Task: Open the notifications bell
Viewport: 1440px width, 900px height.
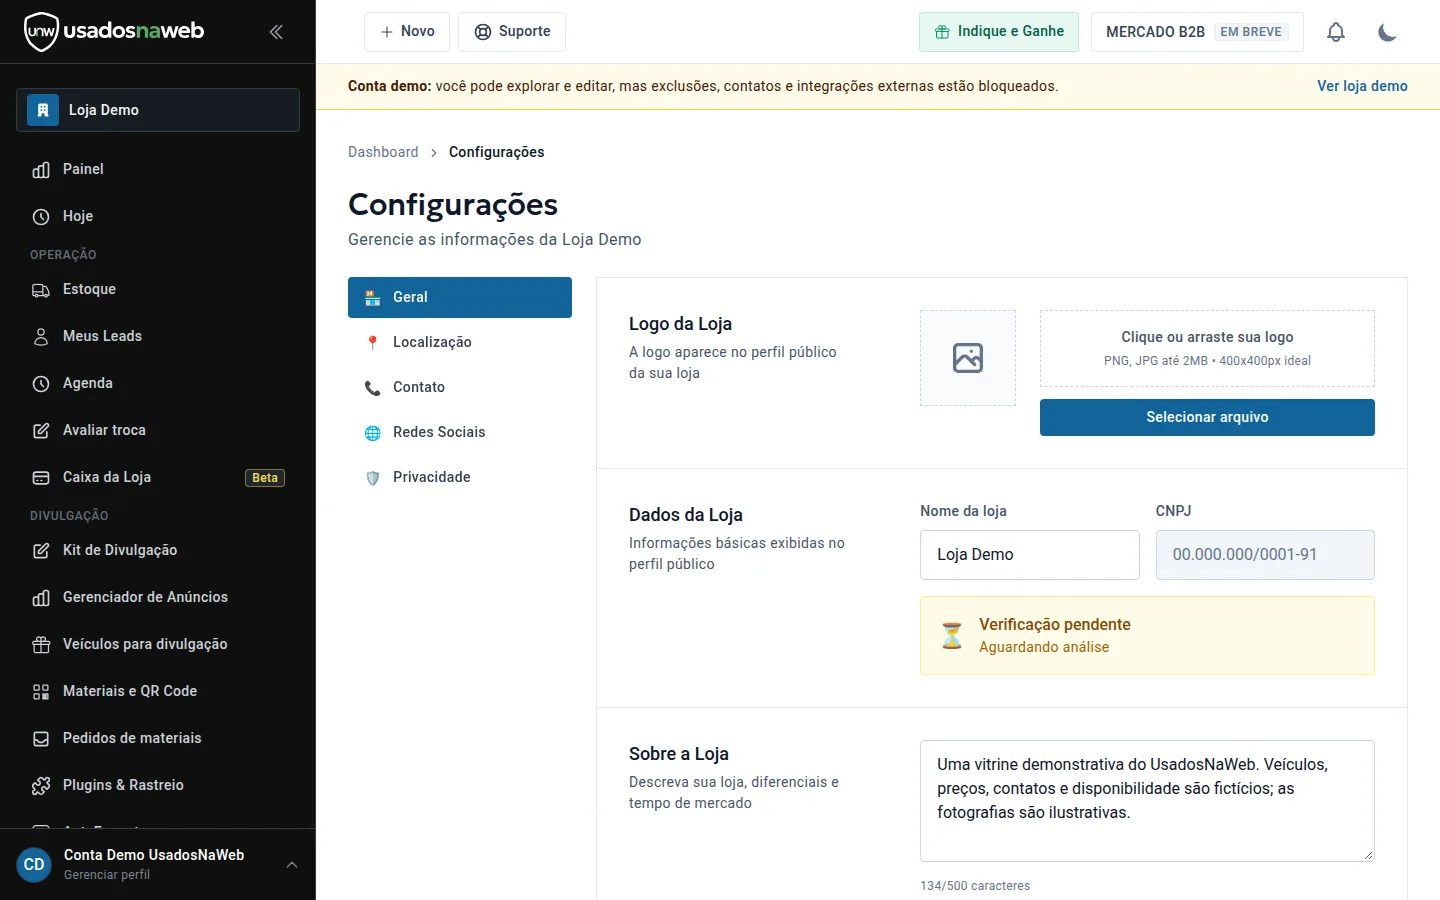Action: click(1336, 32)
